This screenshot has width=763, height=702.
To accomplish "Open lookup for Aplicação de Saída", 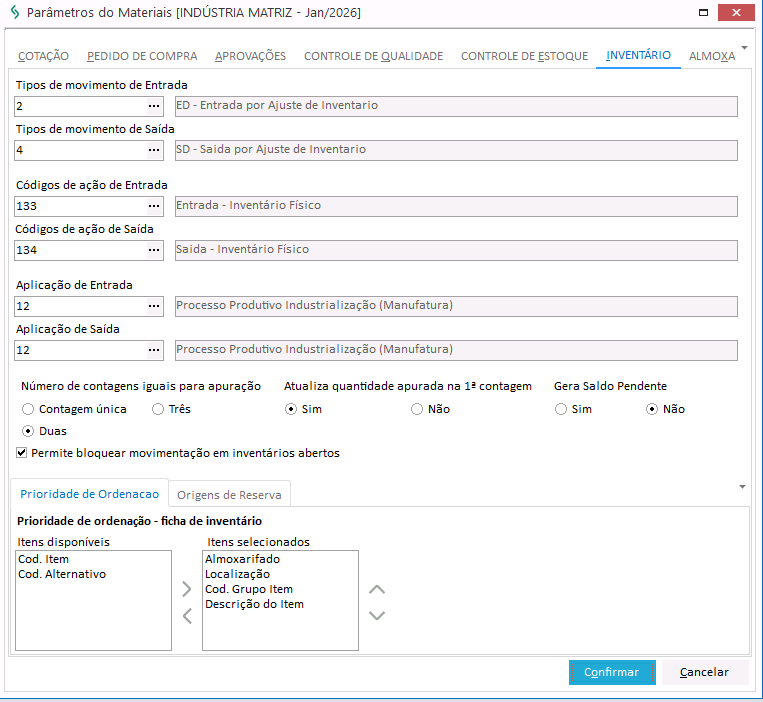I will [154, 350].
